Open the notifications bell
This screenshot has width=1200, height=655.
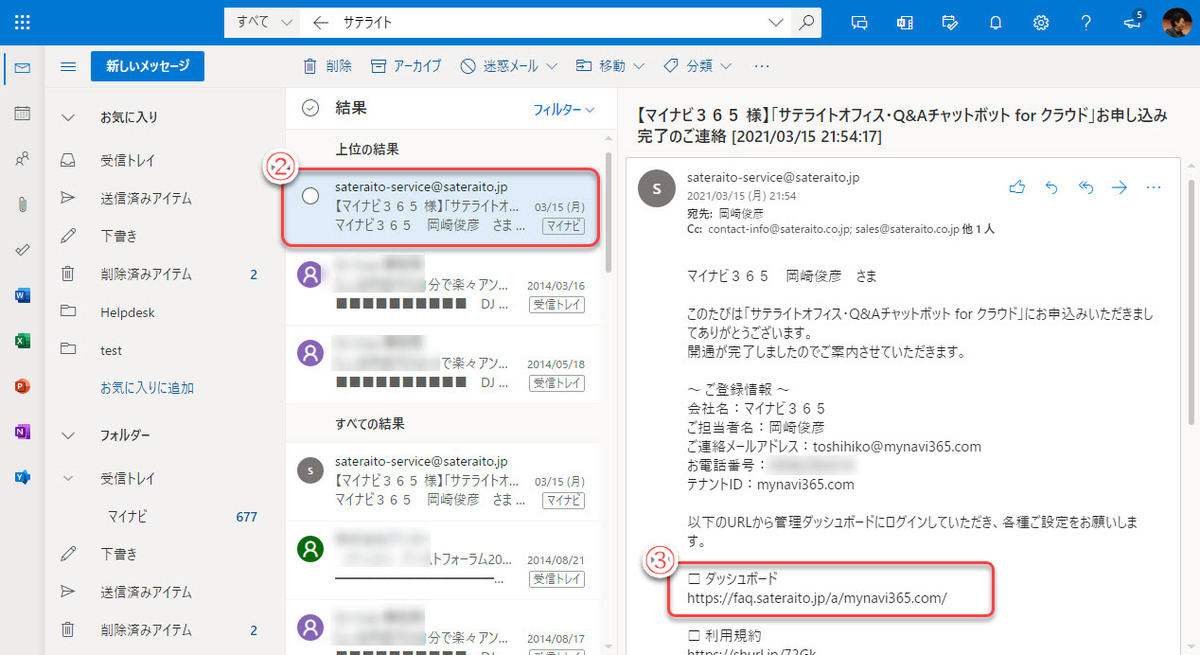coord(996,22)
